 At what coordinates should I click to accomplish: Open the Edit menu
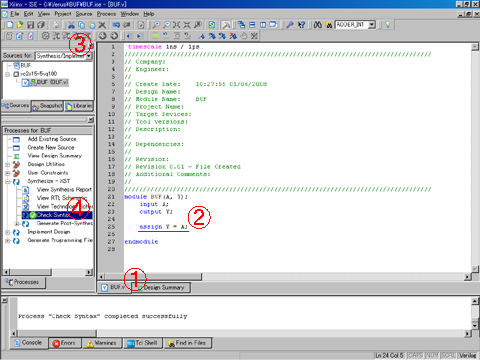pos(29,14)
